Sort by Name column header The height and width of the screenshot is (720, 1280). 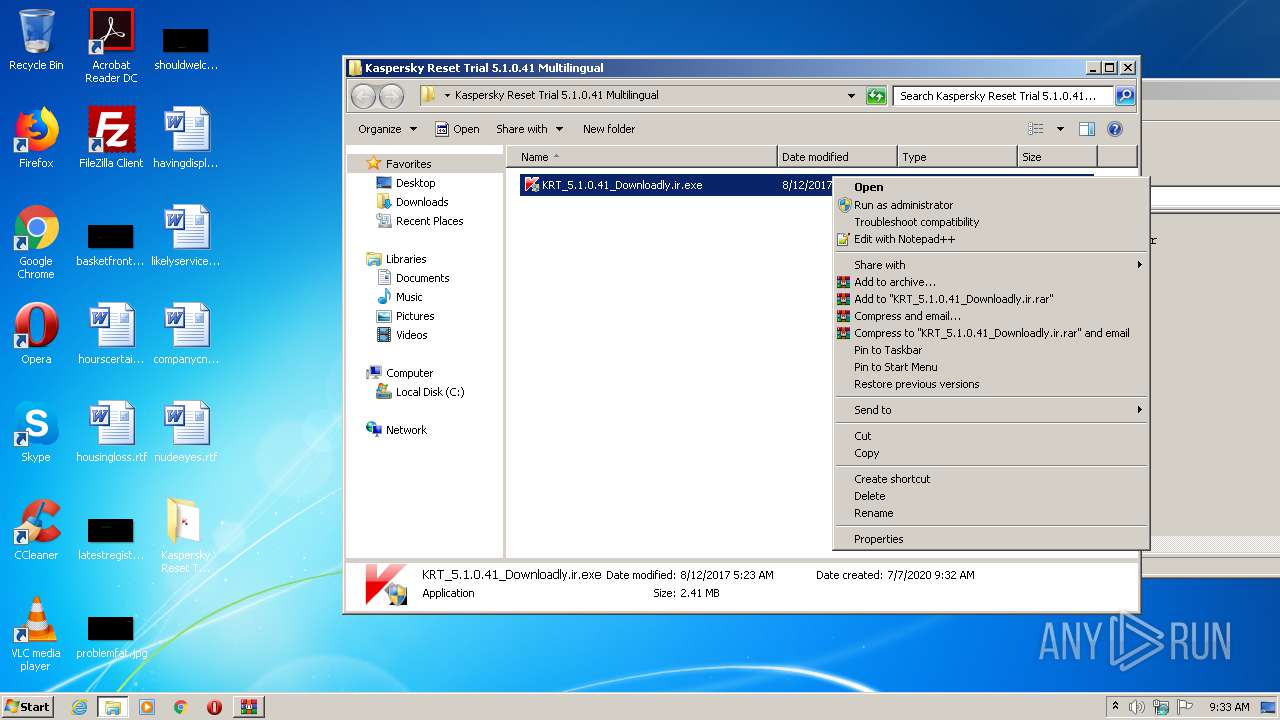(642, 157)
